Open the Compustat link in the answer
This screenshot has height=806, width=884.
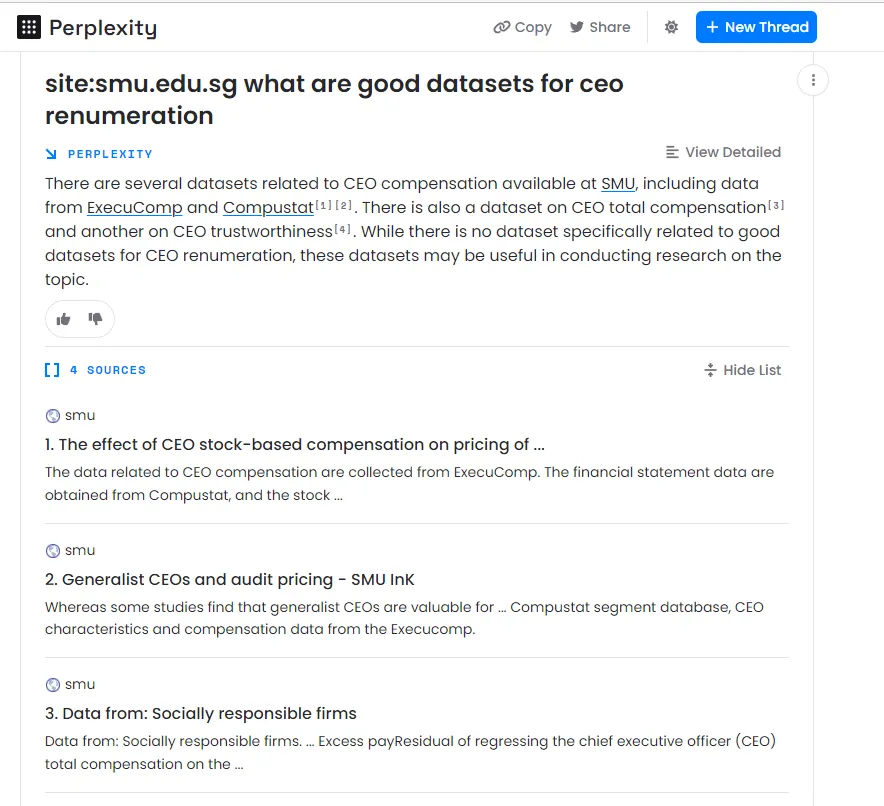click(268, 207)
